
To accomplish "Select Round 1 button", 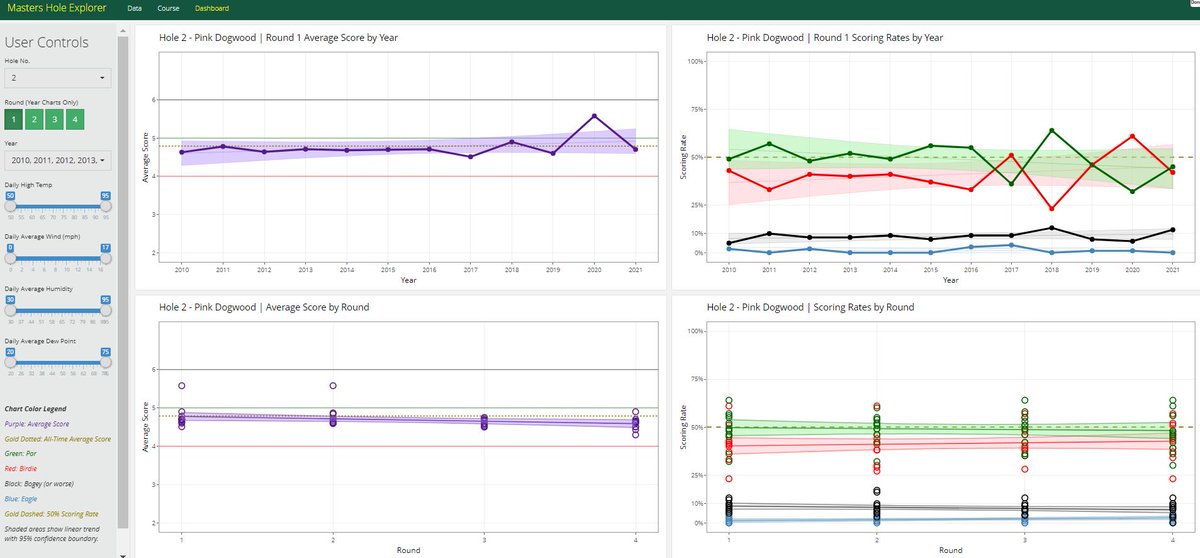I will point(13,120).
